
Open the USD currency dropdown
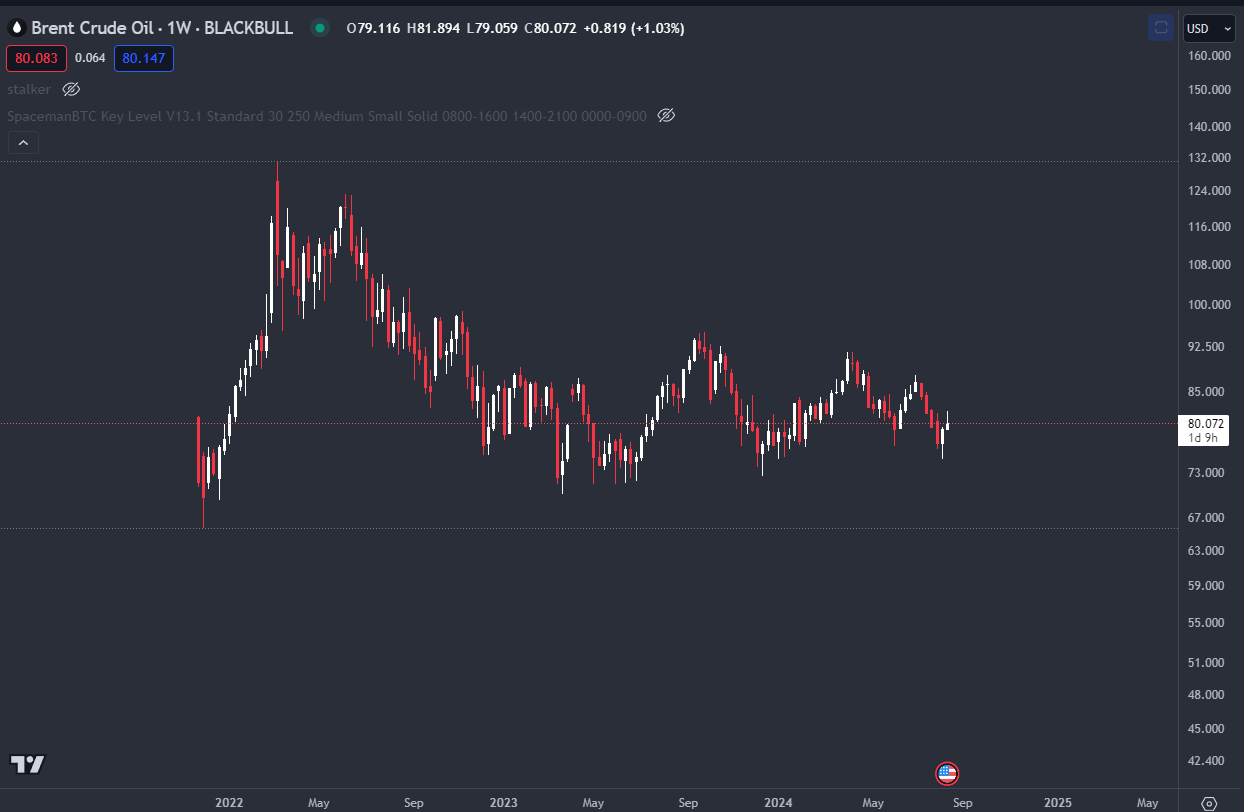pos(1209,29)
